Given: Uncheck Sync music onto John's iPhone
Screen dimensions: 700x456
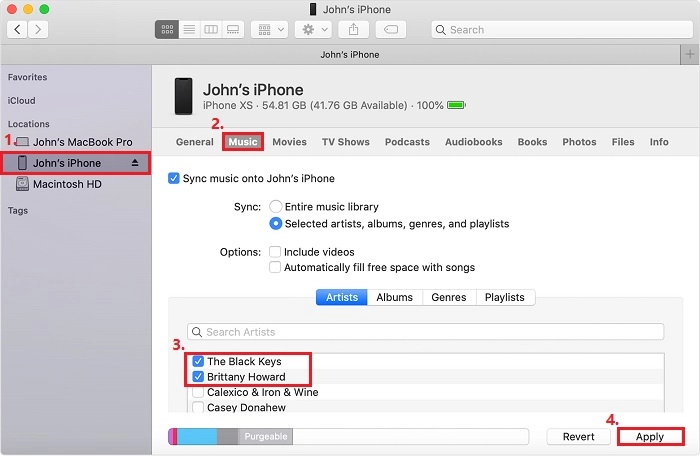Looking at the screenshot, I should pyautogui.click(x=175, y=178).
